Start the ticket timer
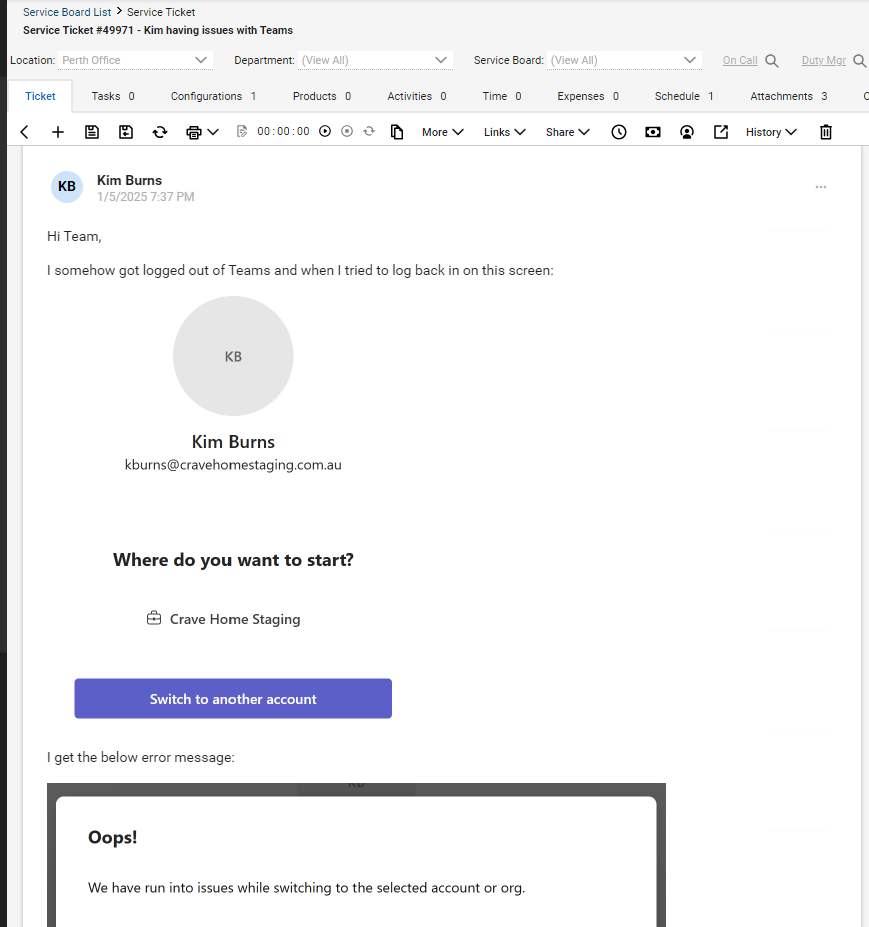Image resolution: width=869 pixels, height=927 pixels. coord(325,131)
